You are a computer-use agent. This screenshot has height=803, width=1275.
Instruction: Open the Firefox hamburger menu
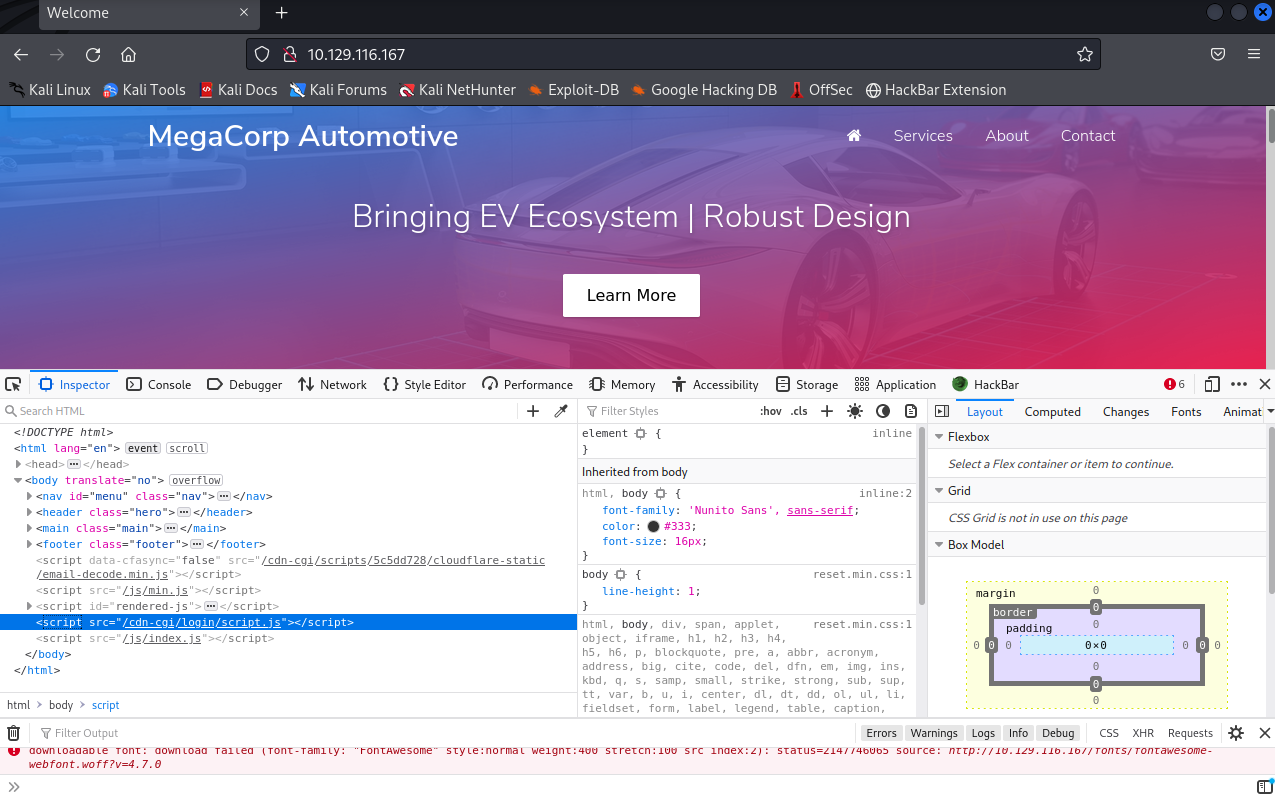tap(1253, 54)
